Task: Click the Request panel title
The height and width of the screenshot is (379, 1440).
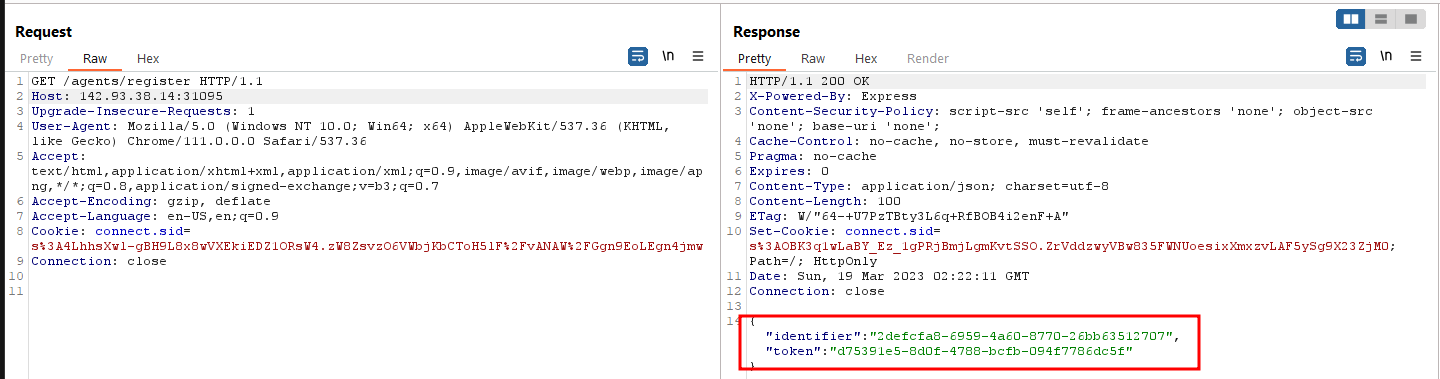Action: click(x=44, y=32)
